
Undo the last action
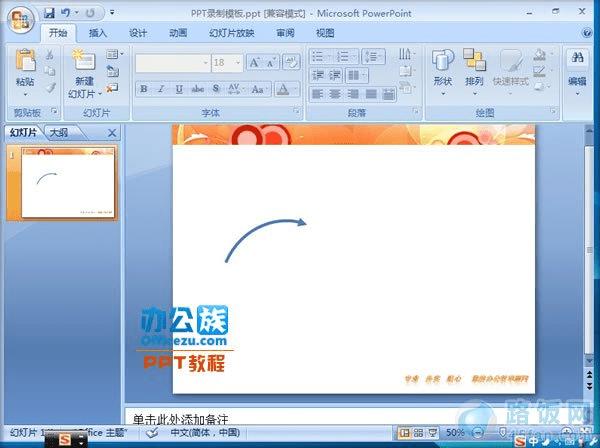[x=66, y=13]
